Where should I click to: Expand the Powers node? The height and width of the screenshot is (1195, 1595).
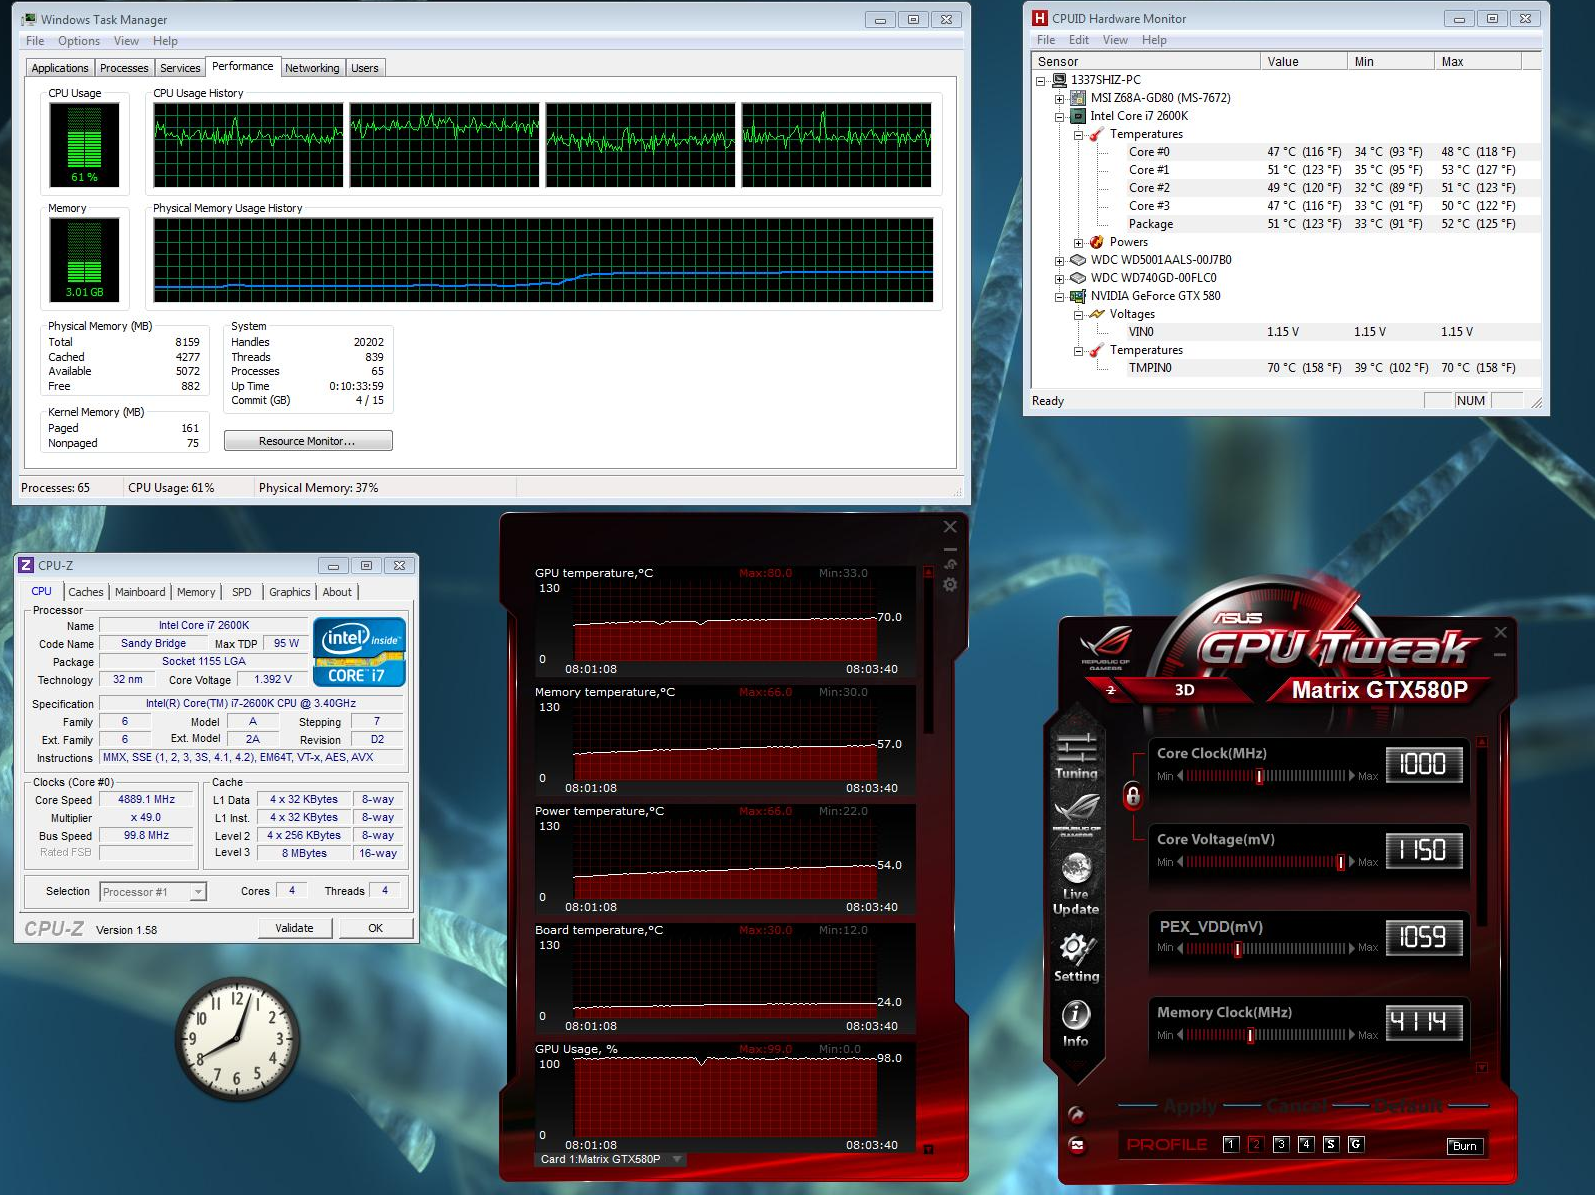[x=1078, y=242]
